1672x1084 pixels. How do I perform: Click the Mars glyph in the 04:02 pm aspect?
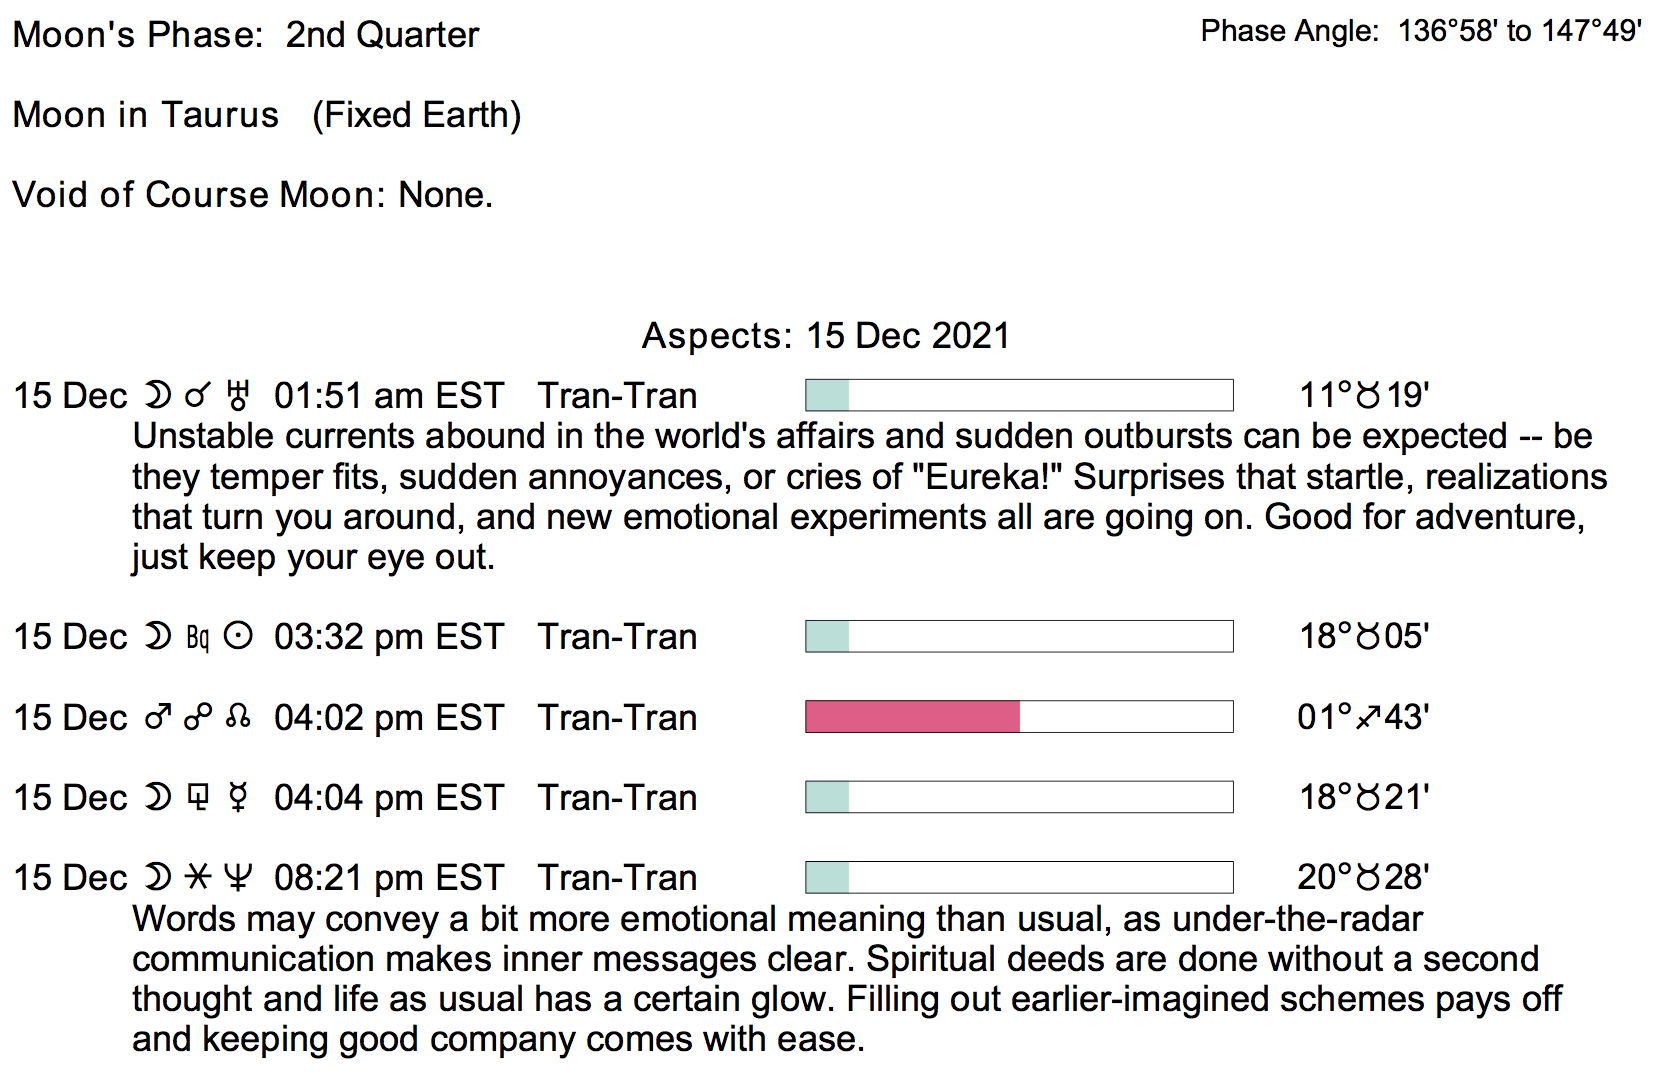pos(158,717)
